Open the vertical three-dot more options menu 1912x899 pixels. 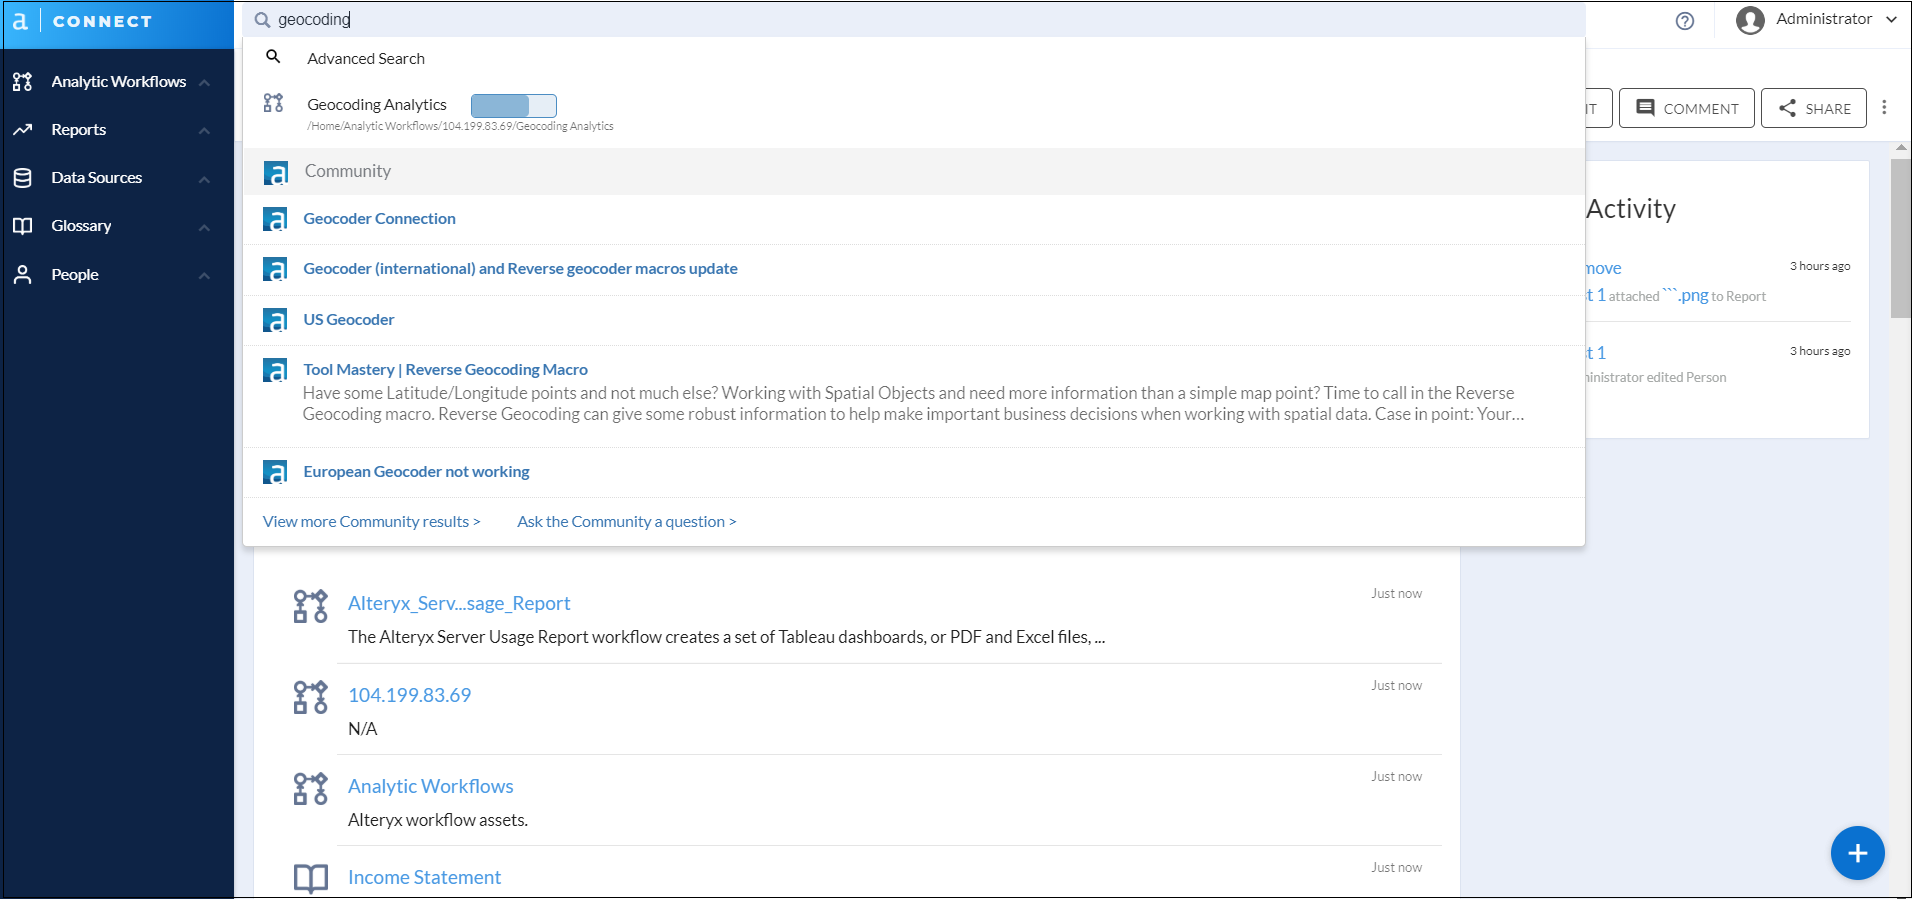pos(1884,107)
